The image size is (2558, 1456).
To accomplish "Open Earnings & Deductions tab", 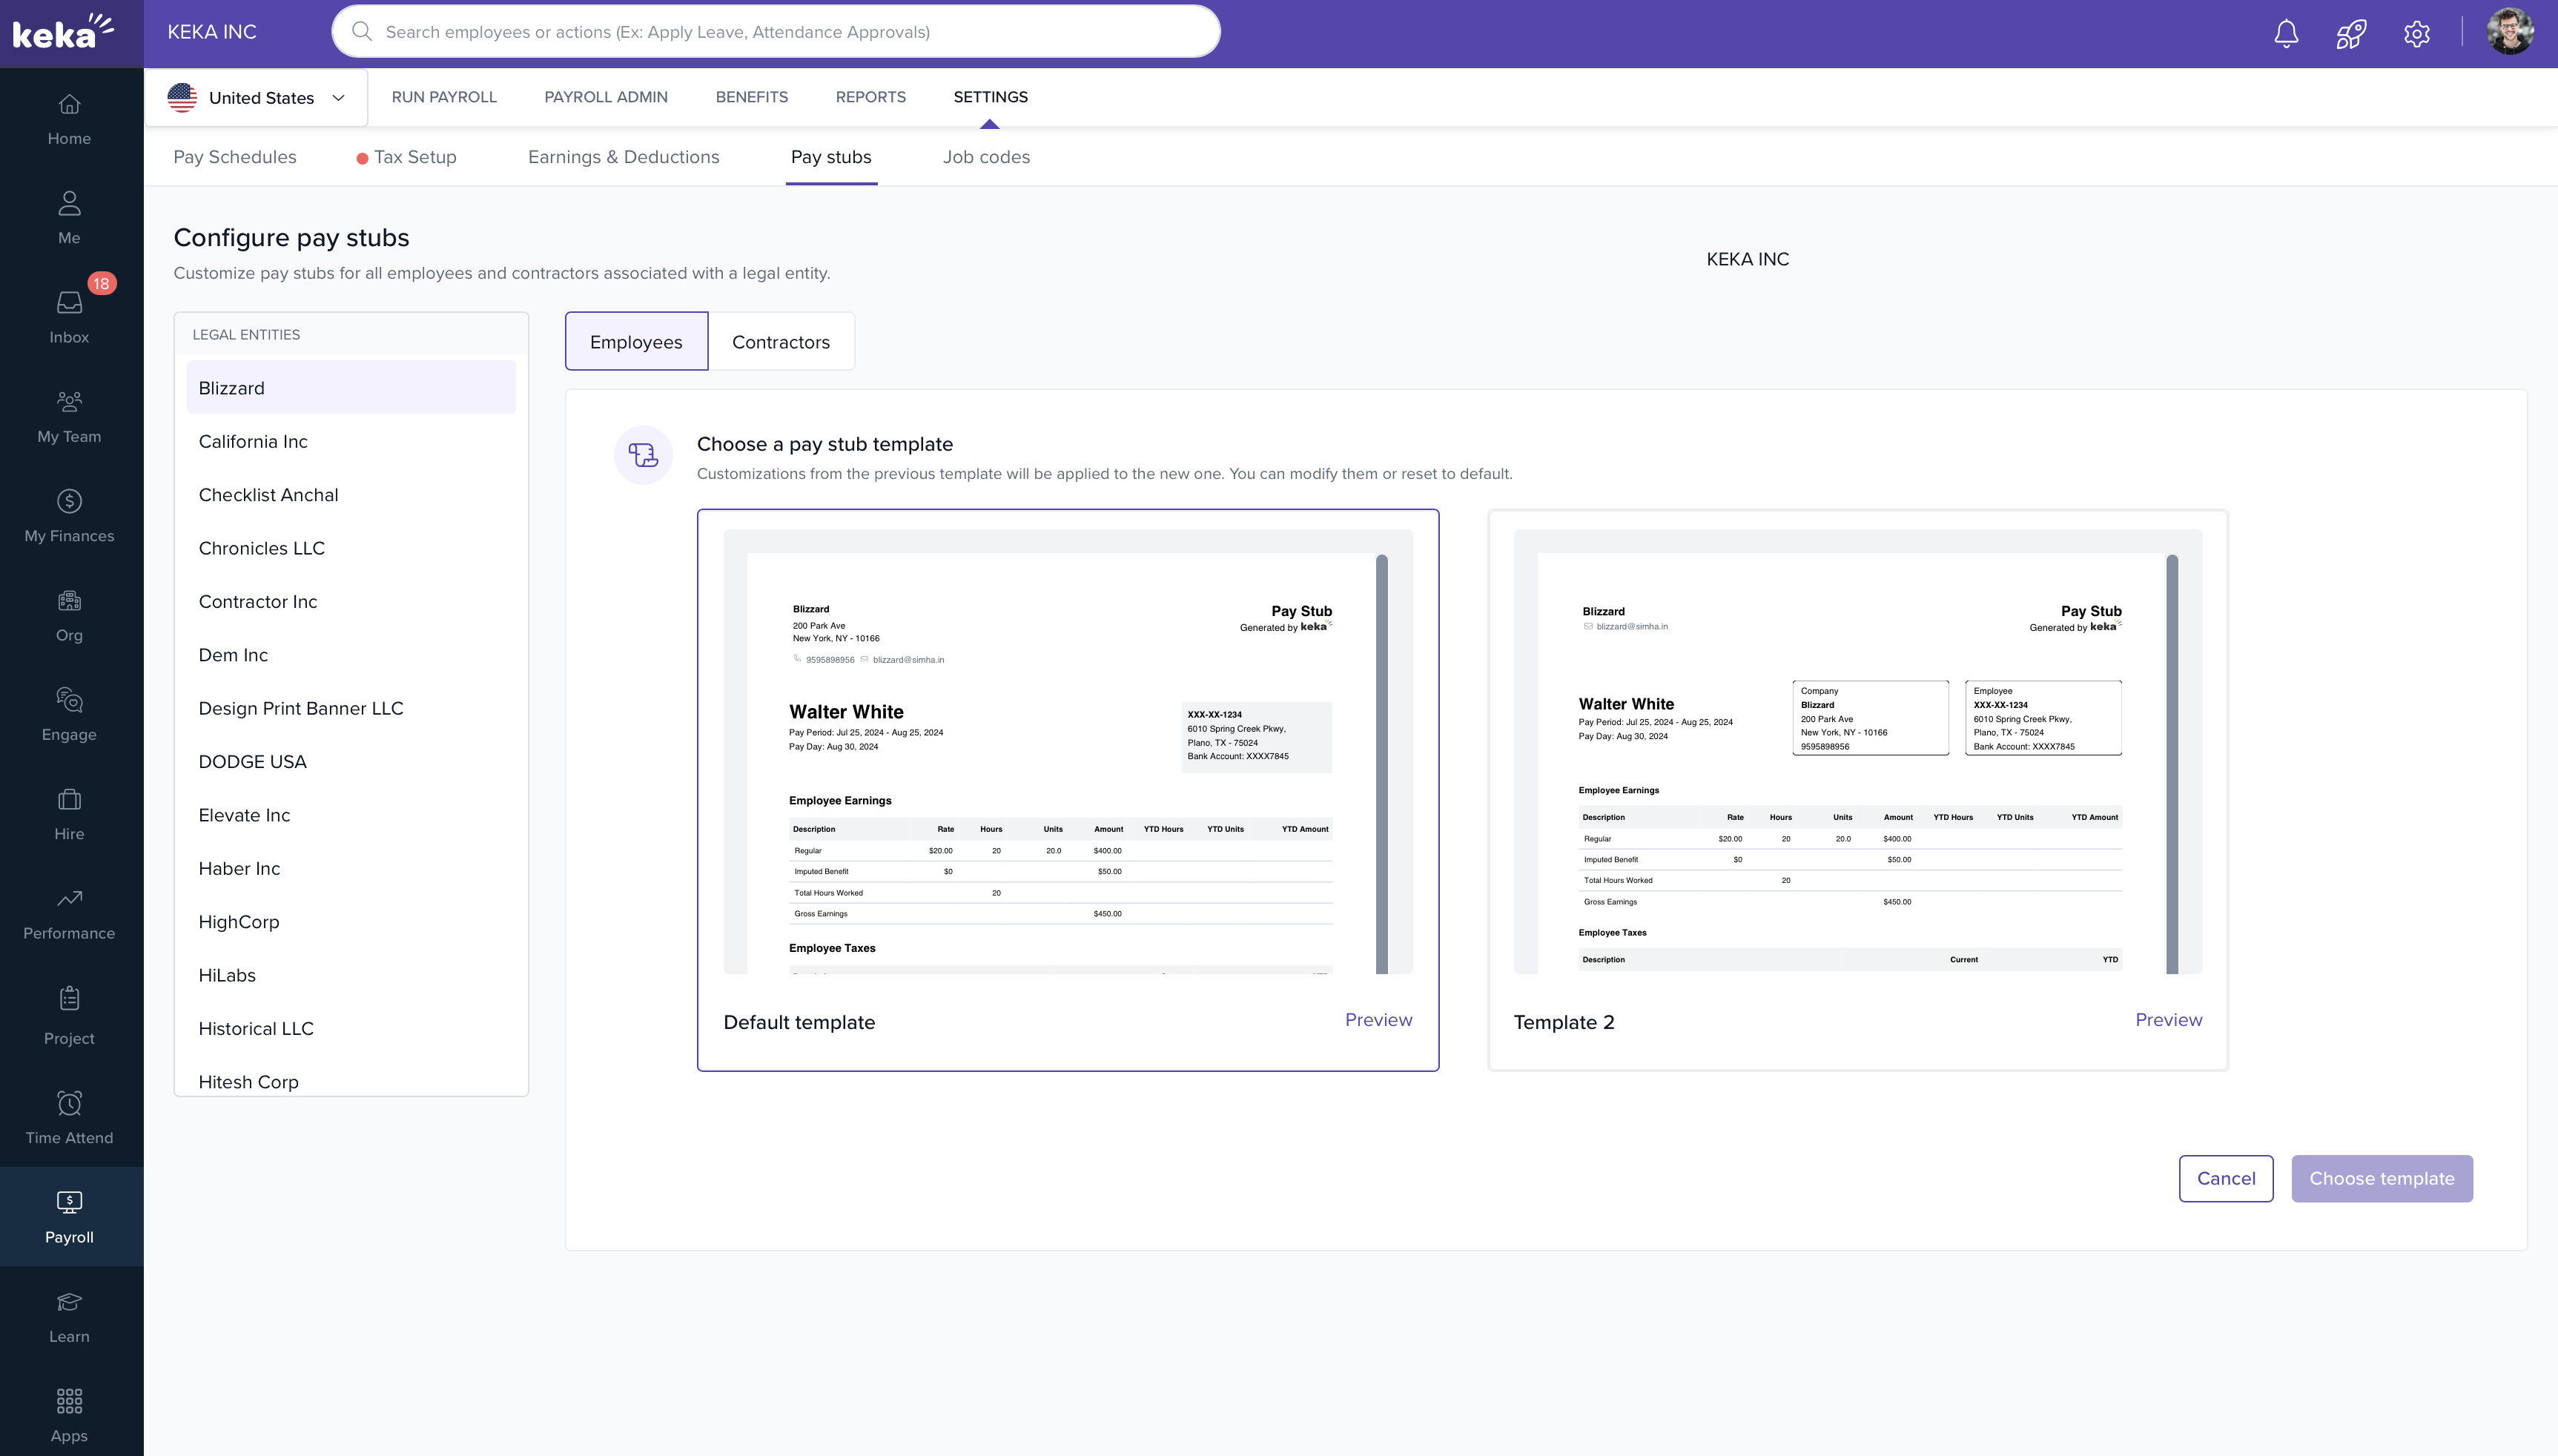I will 623,157.
